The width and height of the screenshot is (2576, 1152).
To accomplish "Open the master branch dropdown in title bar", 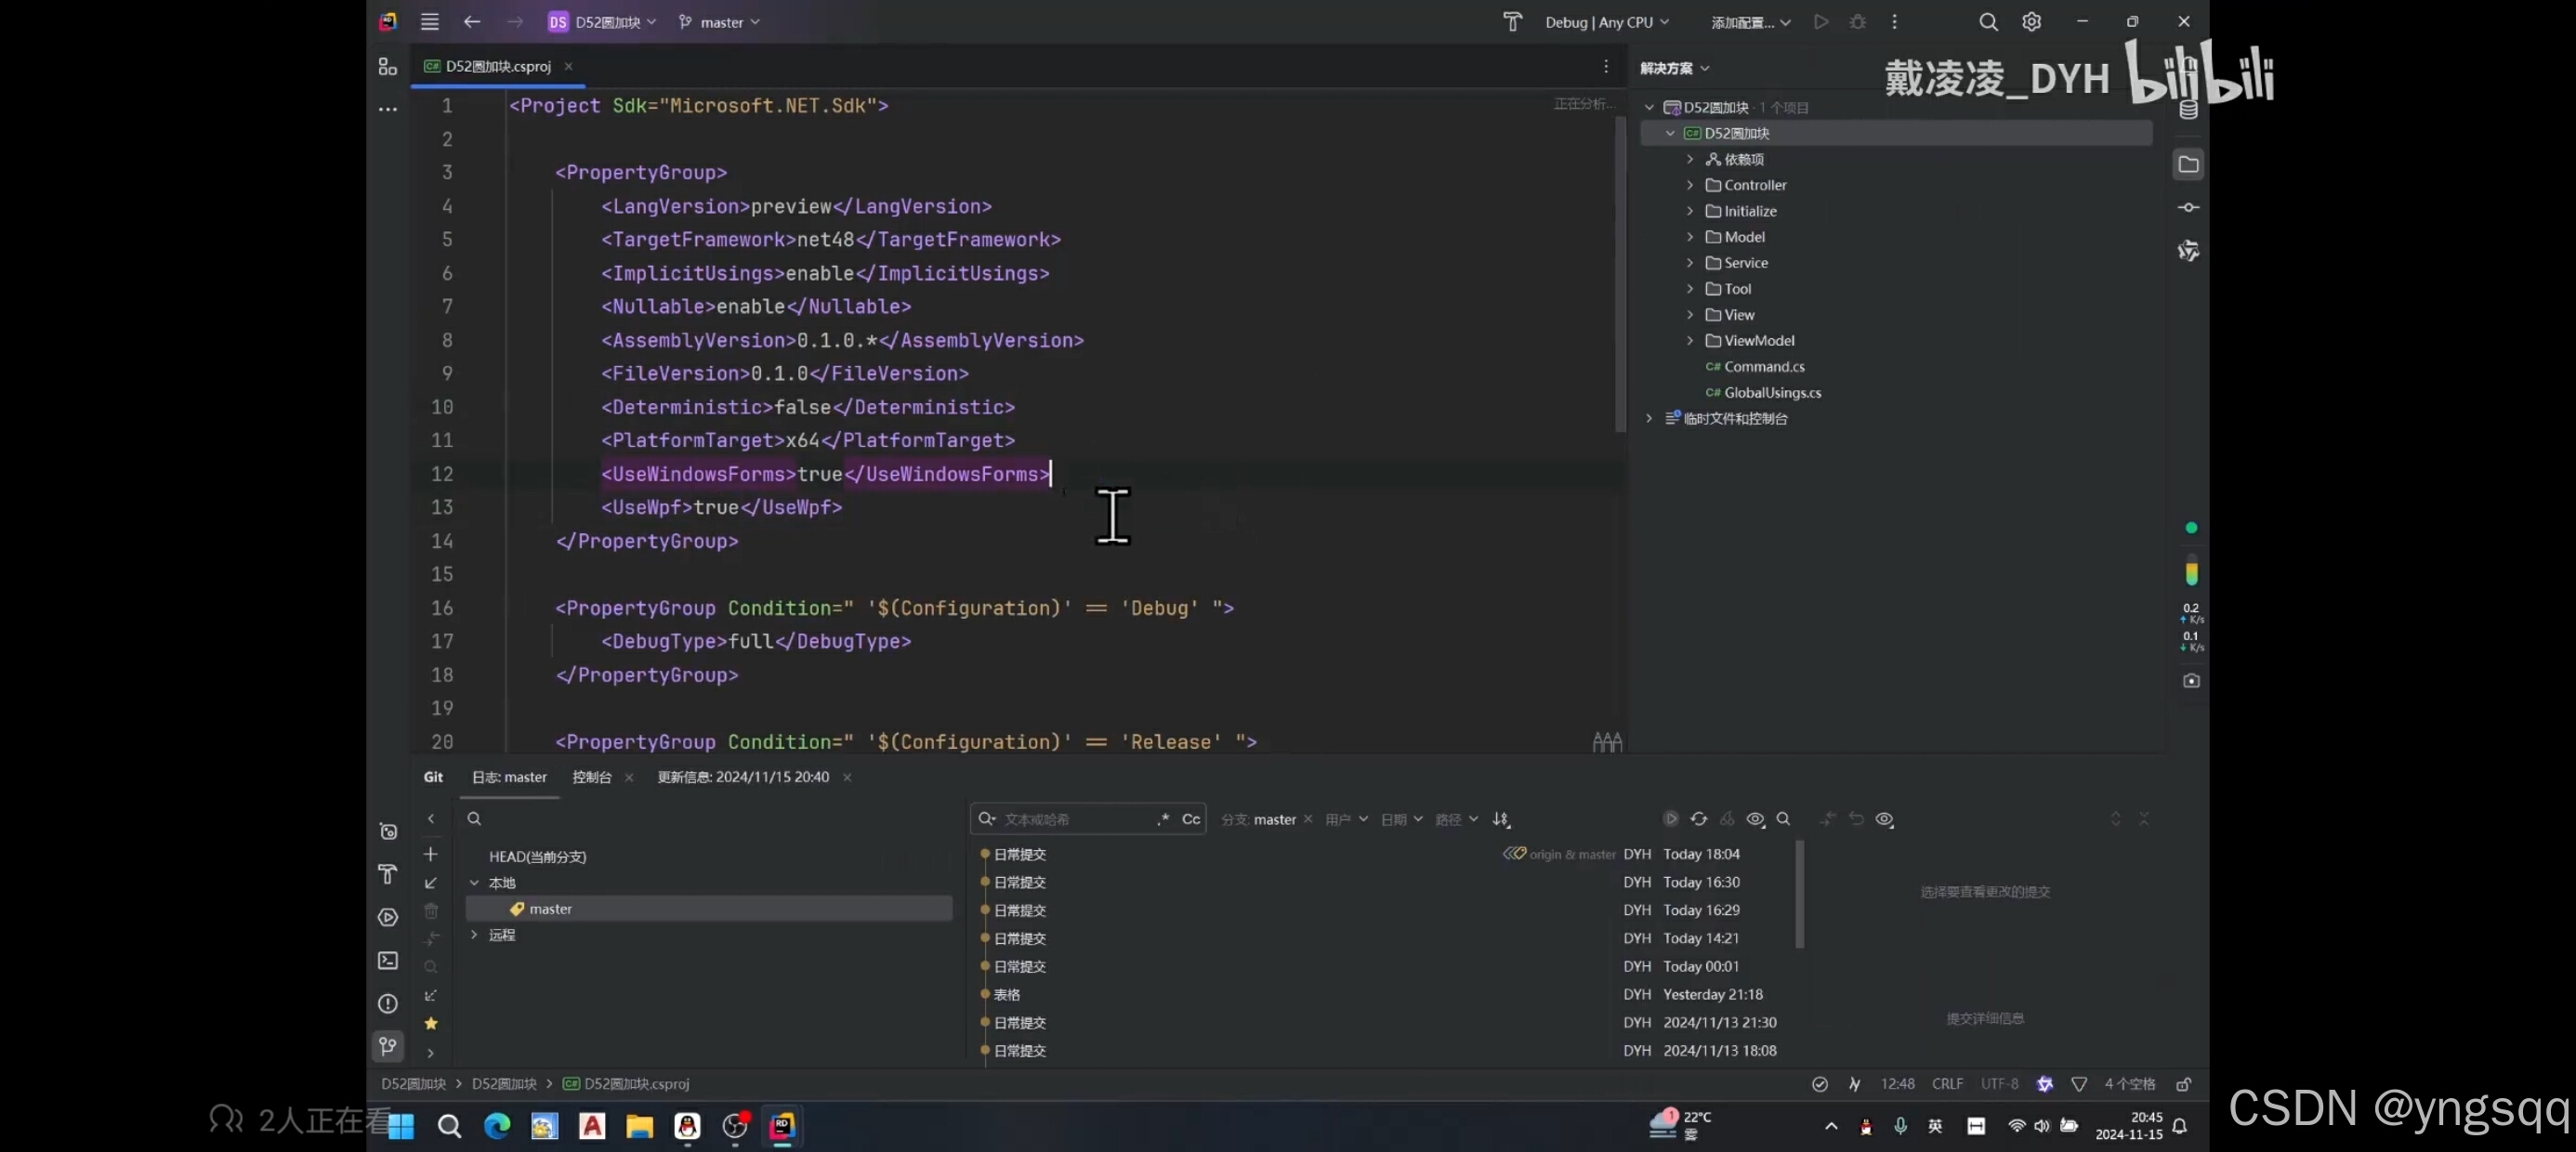I will pyautogui.click(x=720, y=22).
